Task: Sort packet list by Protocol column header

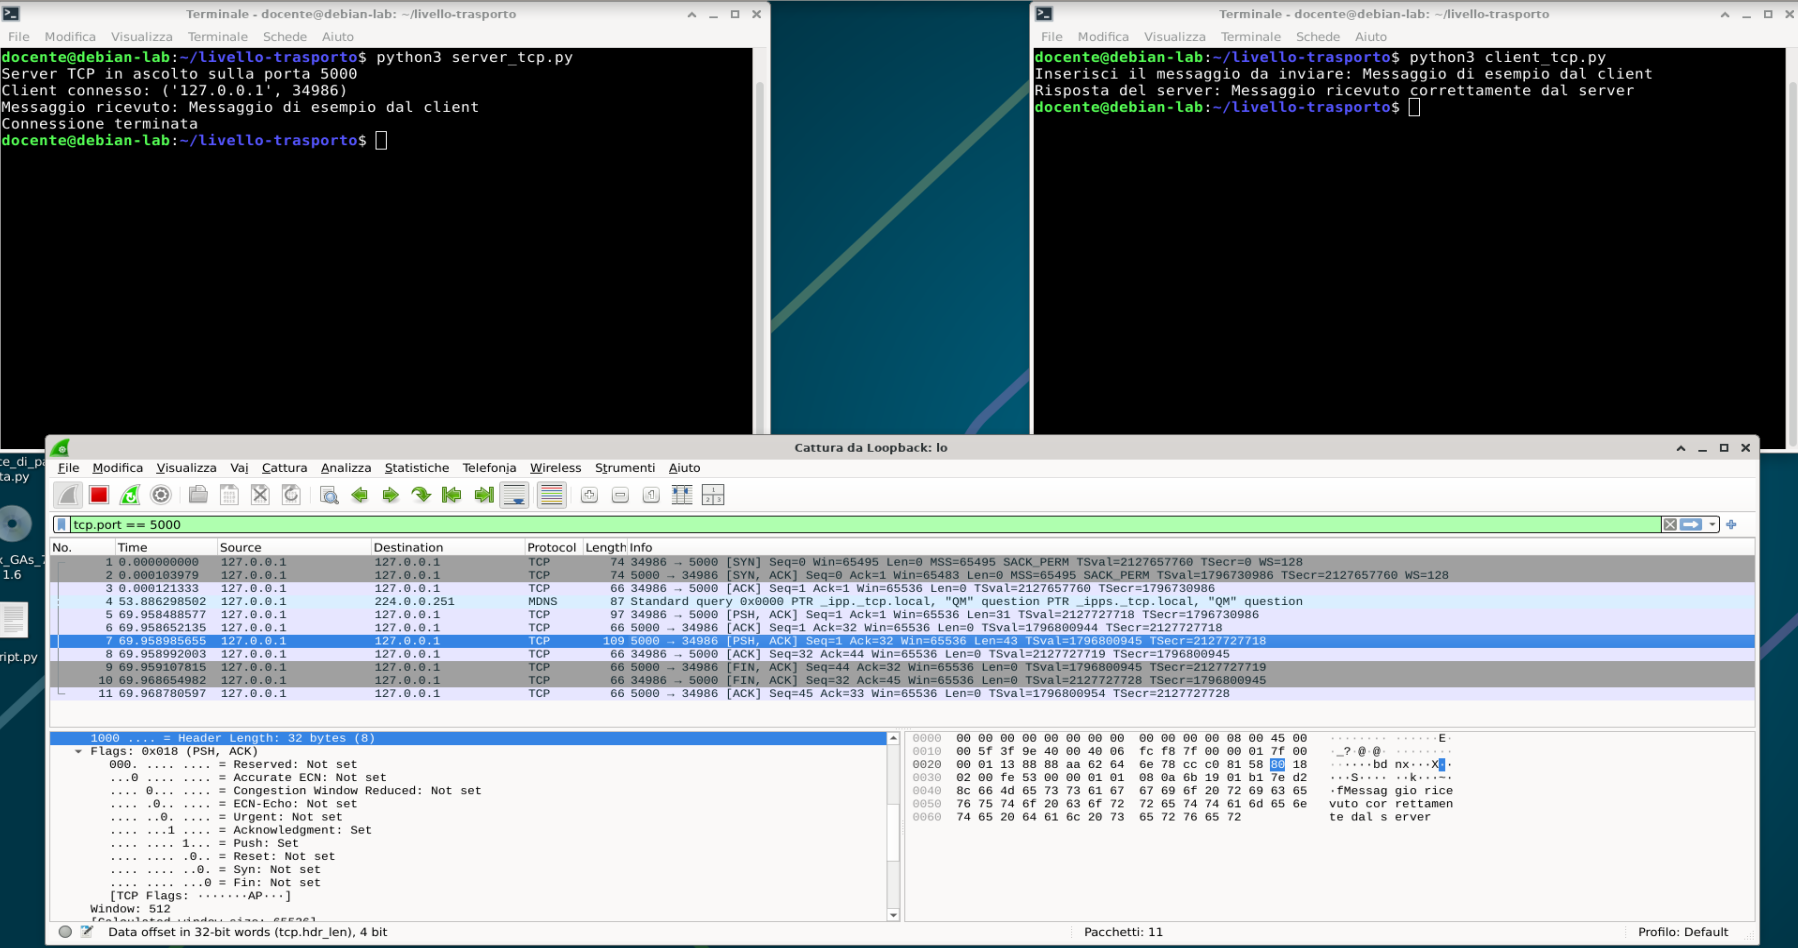Action: pyautogui.click(x=552, y=547)
